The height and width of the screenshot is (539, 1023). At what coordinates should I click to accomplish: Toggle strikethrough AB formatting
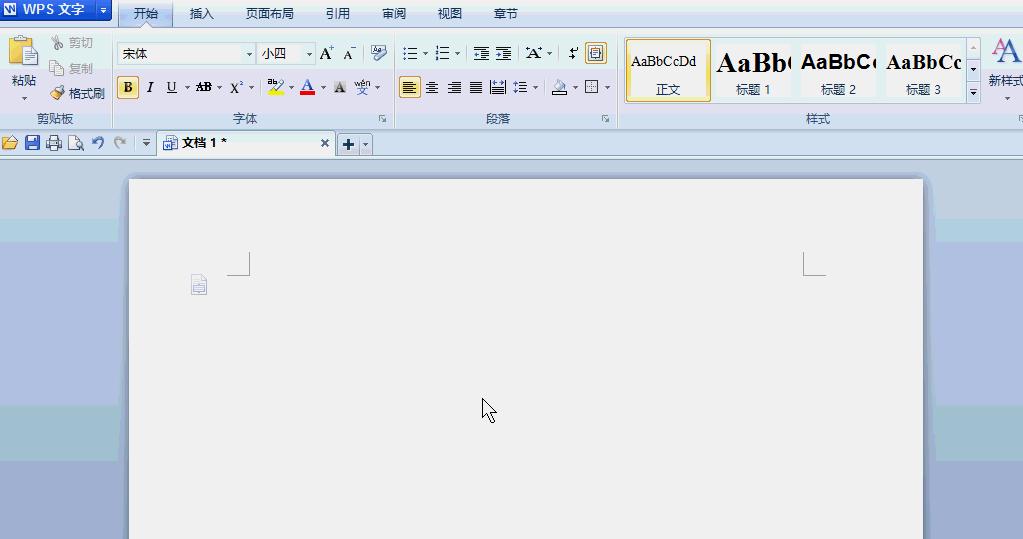[x=204, y=87]
